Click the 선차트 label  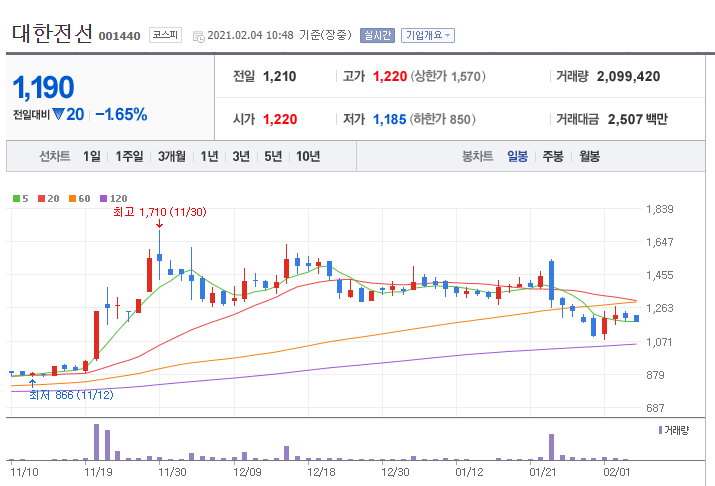point(55,156)
